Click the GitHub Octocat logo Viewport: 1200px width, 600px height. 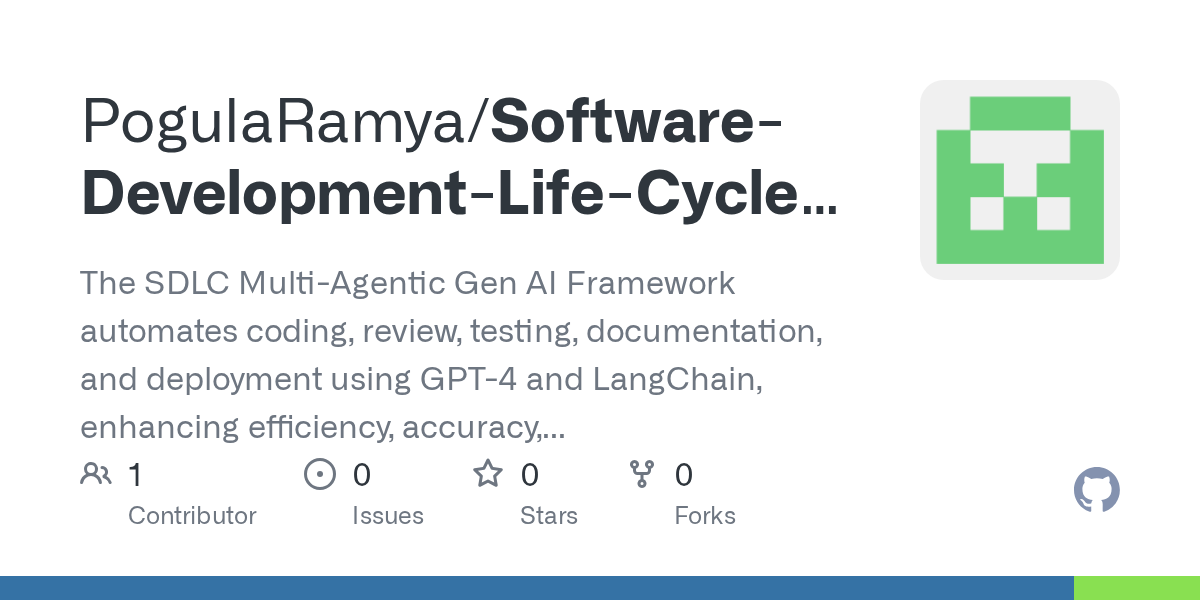(1096, 491)
